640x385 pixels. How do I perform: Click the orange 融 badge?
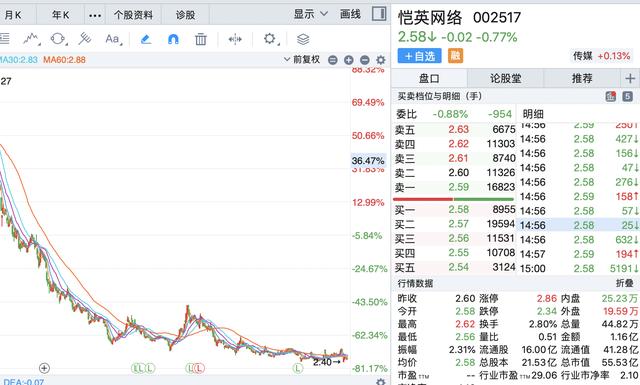455,56
